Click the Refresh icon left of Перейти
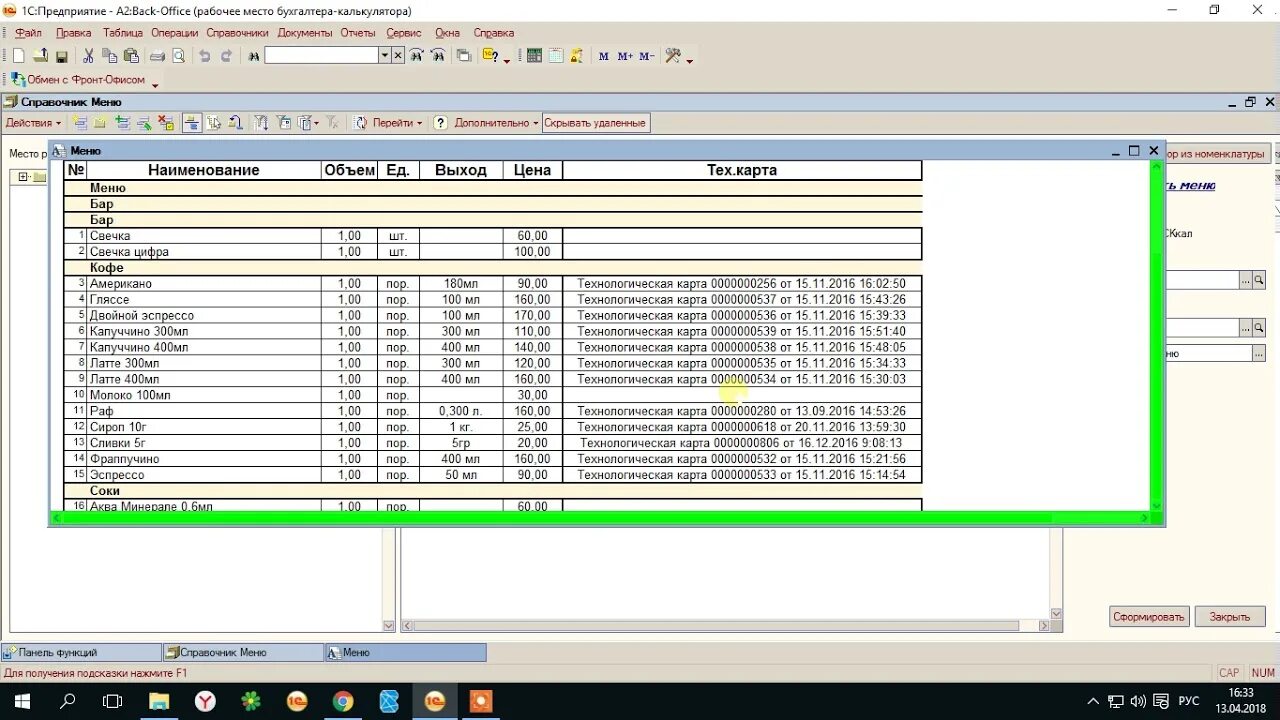Viewport: 1280px width, 720px height. pyautogui.click(x=360, y=123)
